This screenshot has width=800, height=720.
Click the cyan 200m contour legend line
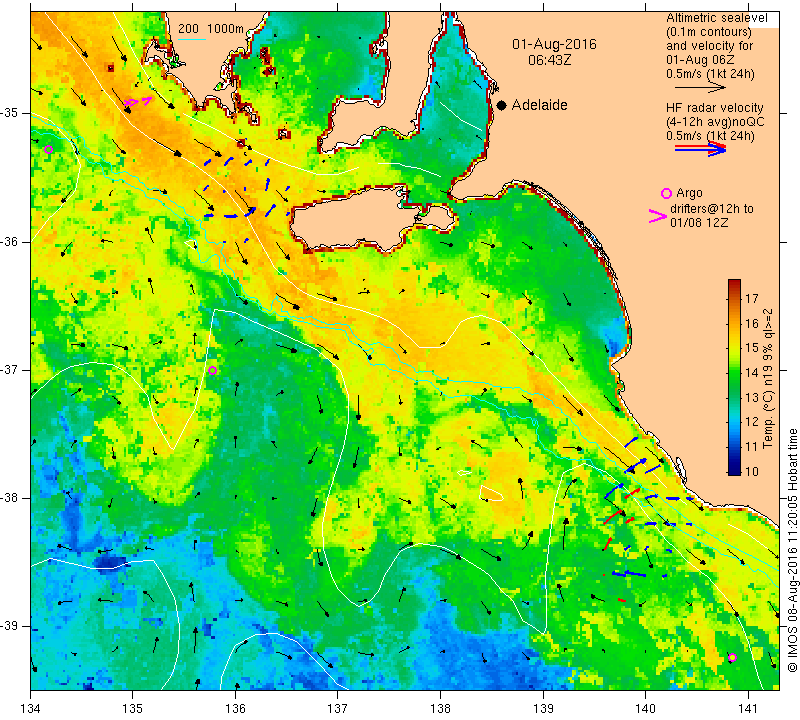192,39
